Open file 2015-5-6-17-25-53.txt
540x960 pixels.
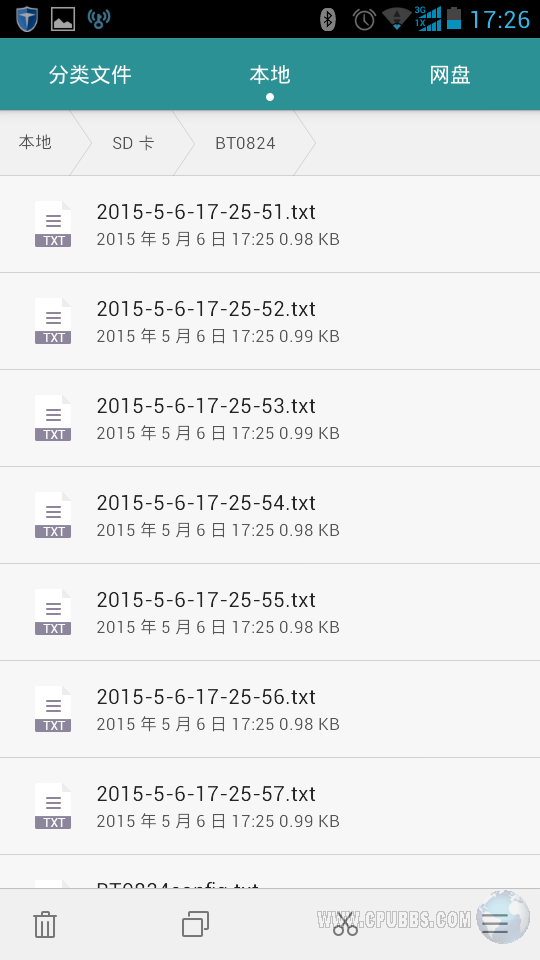click(270, 418)
